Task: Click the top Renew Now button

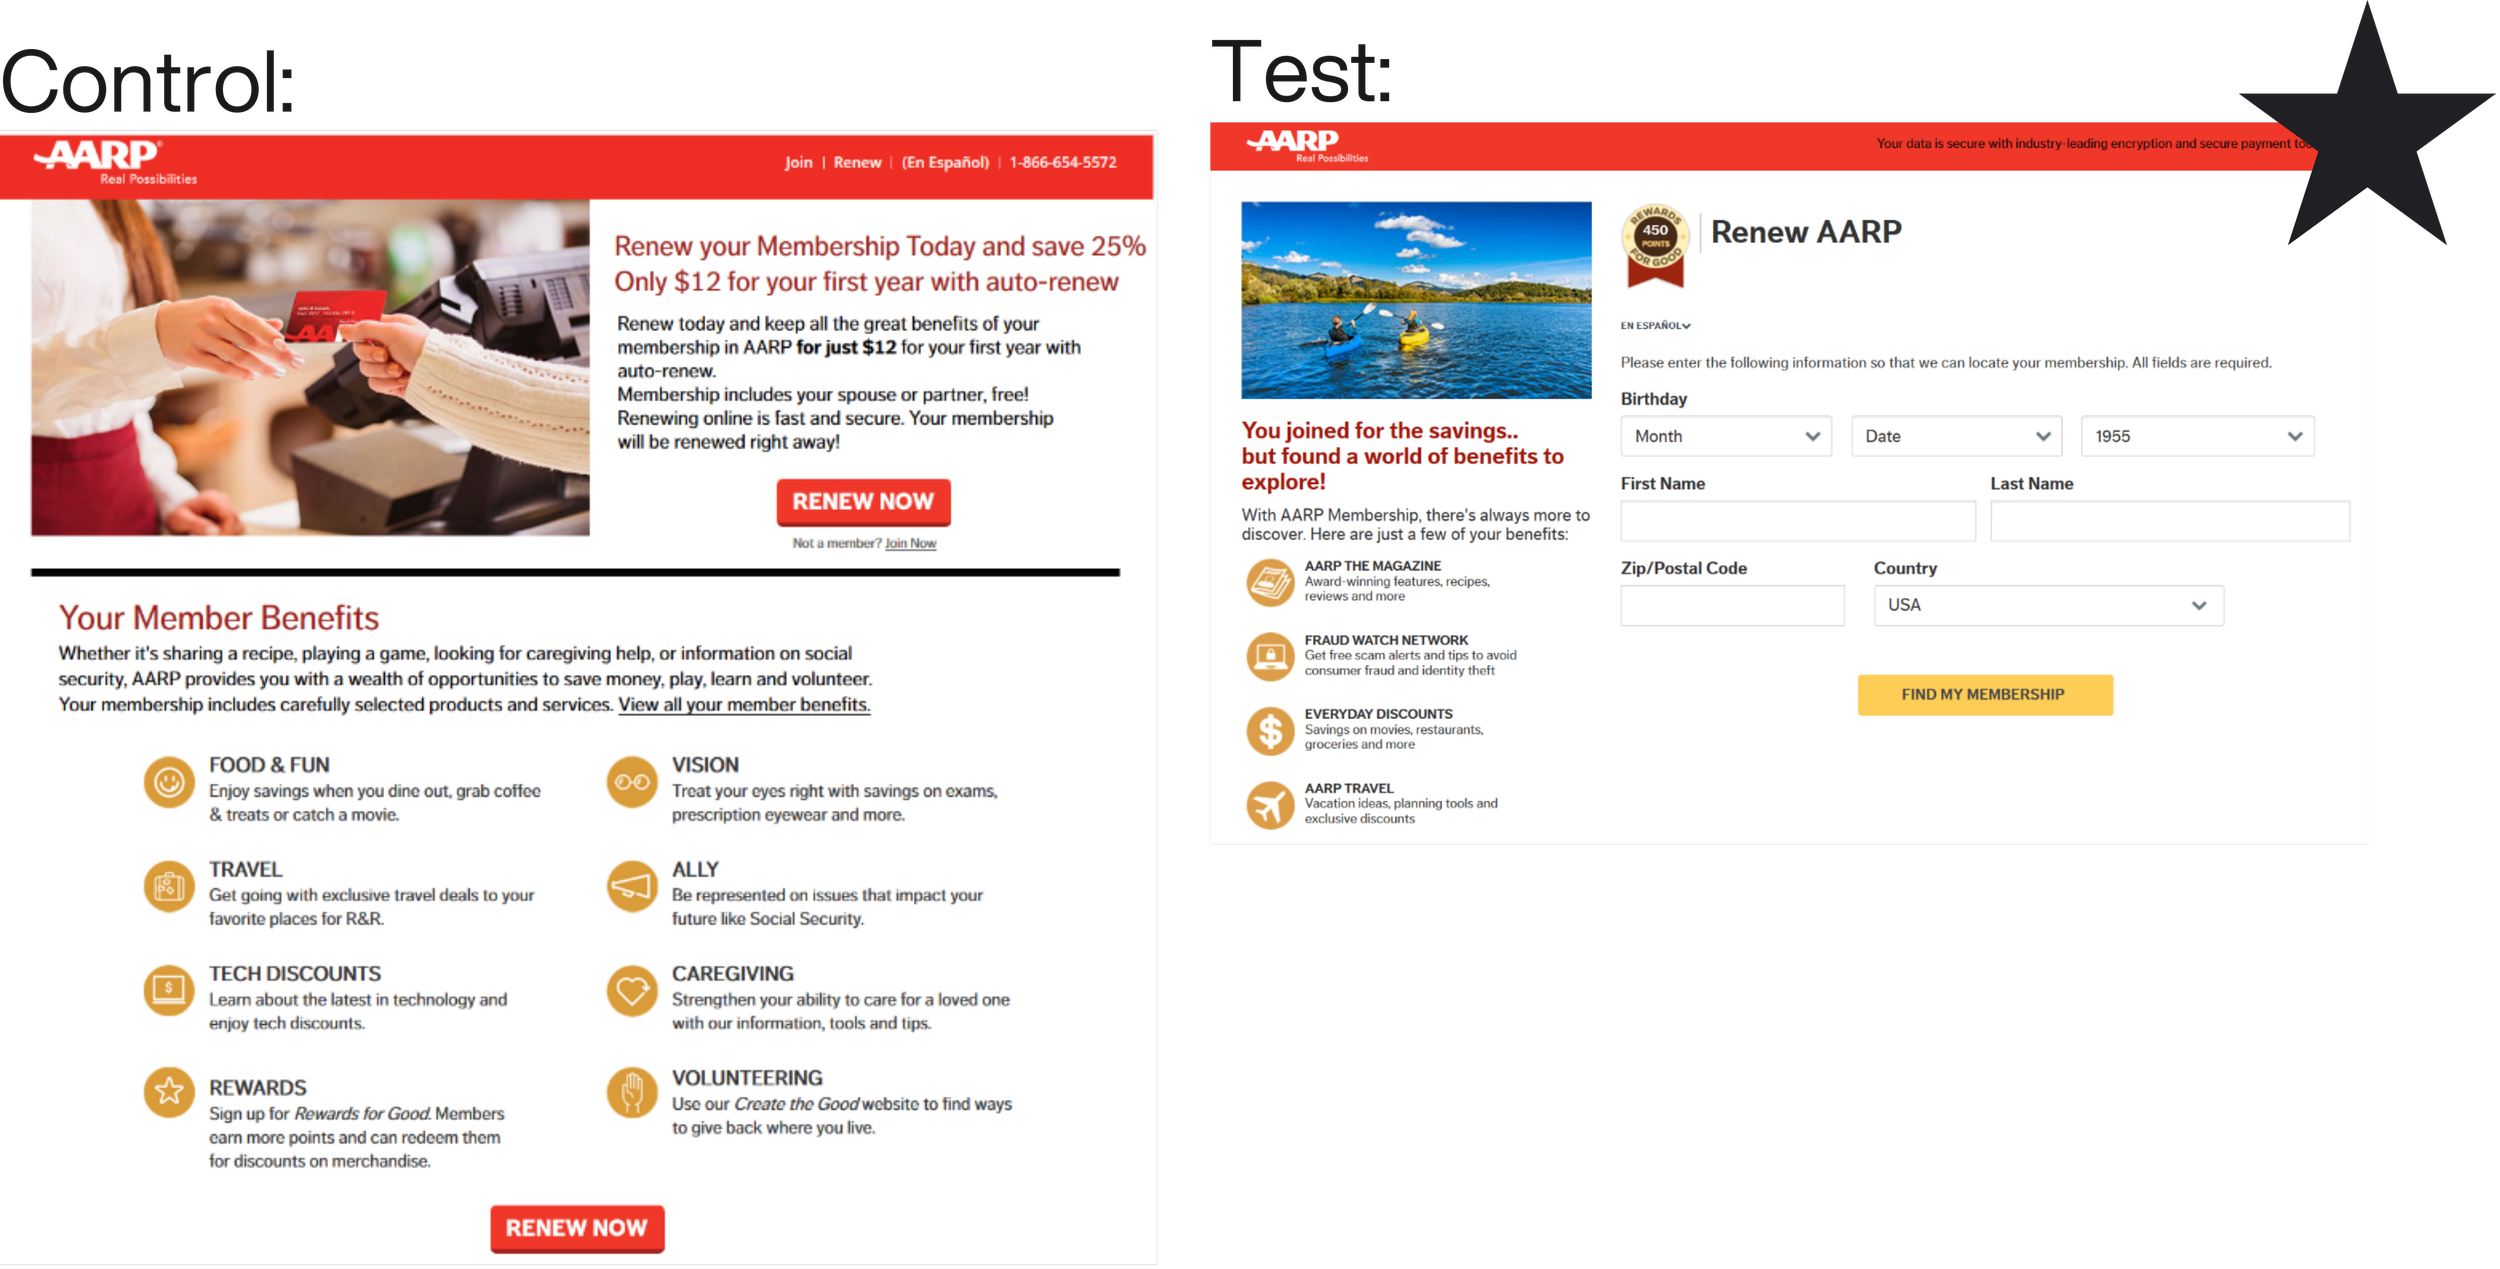Action: tap(863, 502)
